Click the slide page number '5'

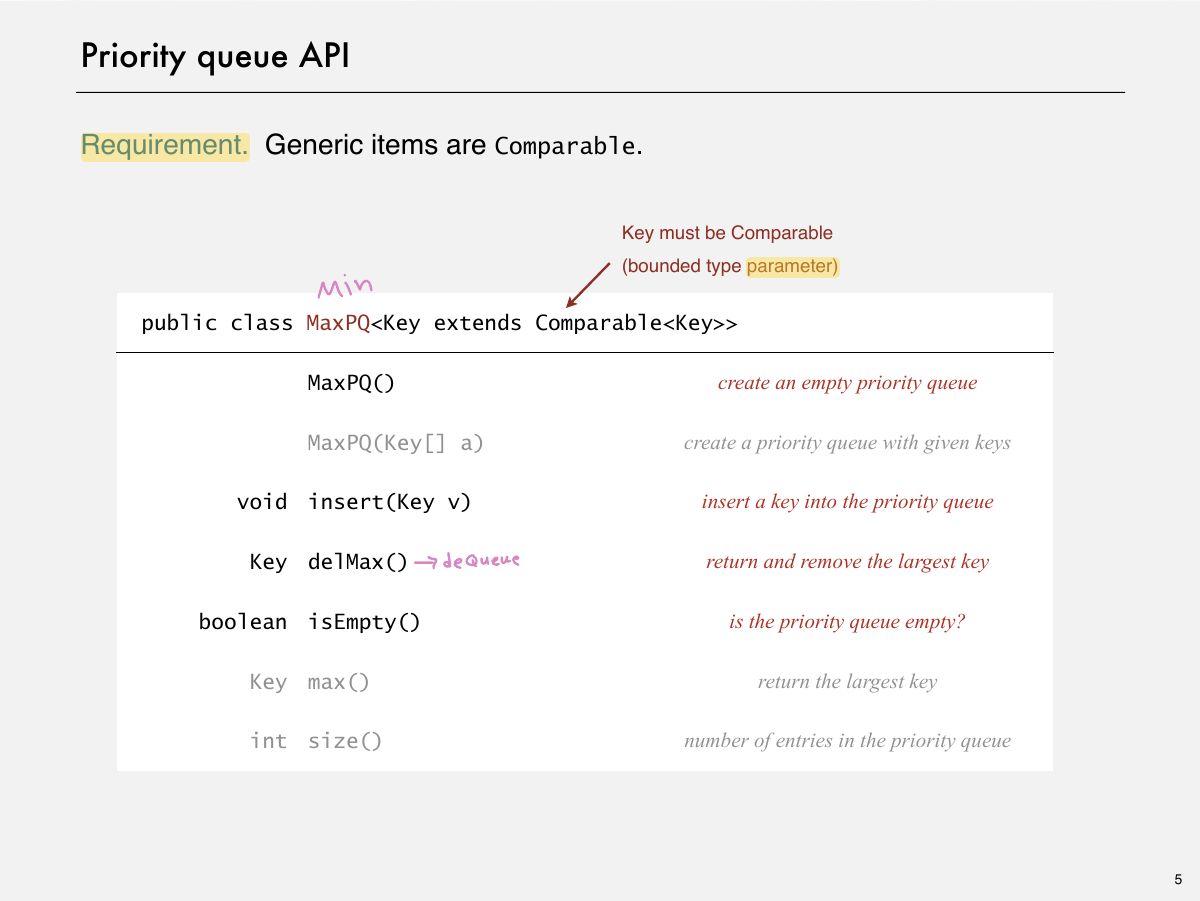(x=1178, y=880)
